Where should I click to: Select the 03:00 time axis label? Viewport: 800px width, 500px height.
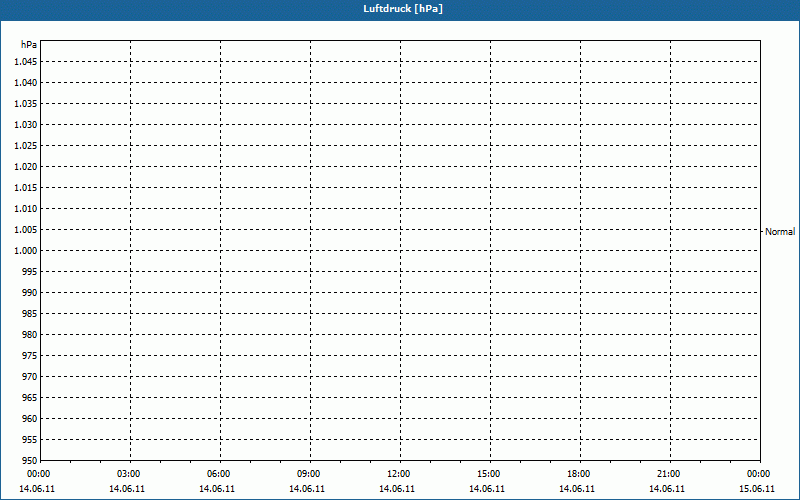(x=129, y=474)
